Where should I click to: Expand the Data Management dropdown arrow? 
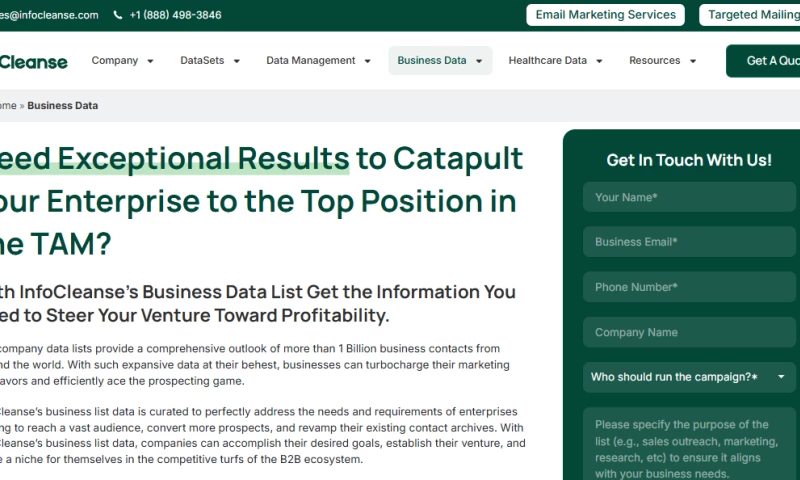point(367,61)
